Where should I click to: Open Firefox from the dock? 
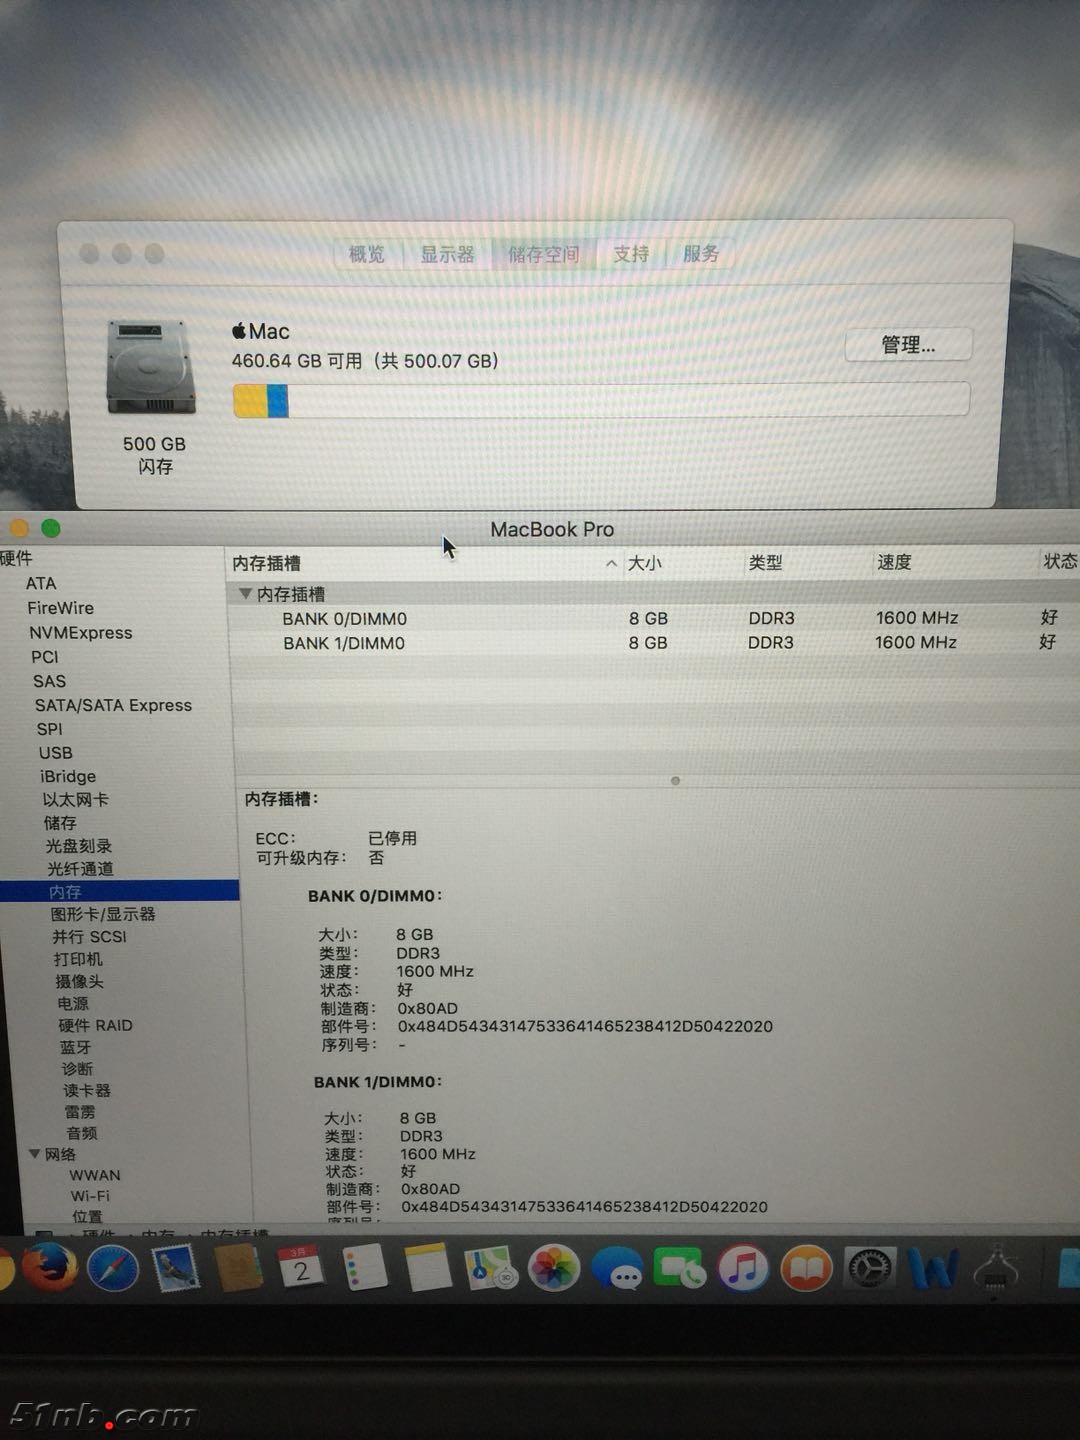[49, 1268]
